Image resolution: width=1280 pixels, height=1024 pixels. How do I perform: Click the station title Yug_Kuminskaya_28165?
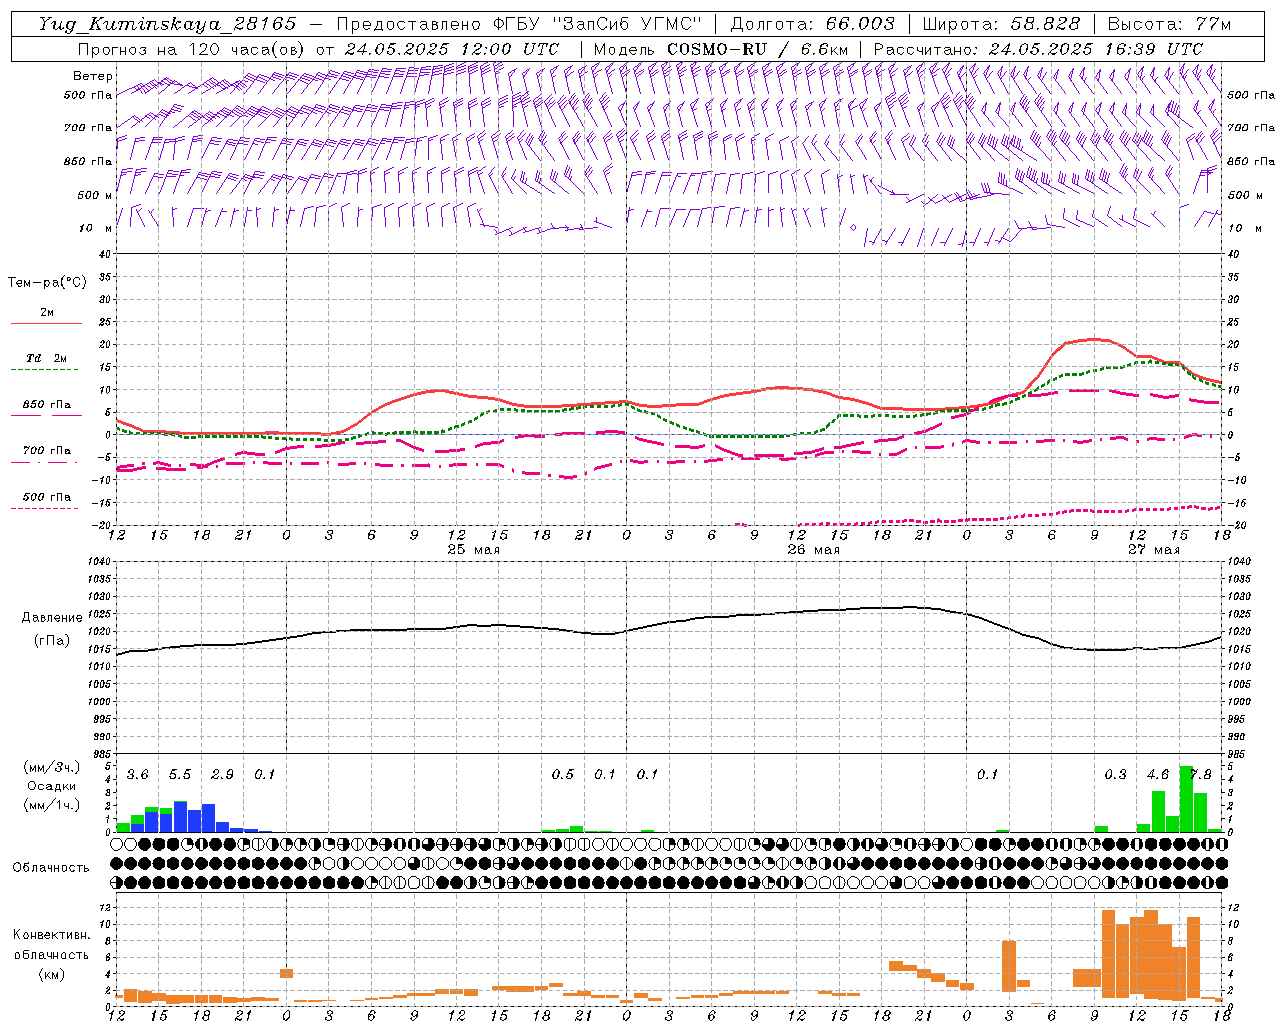[168, 24]
